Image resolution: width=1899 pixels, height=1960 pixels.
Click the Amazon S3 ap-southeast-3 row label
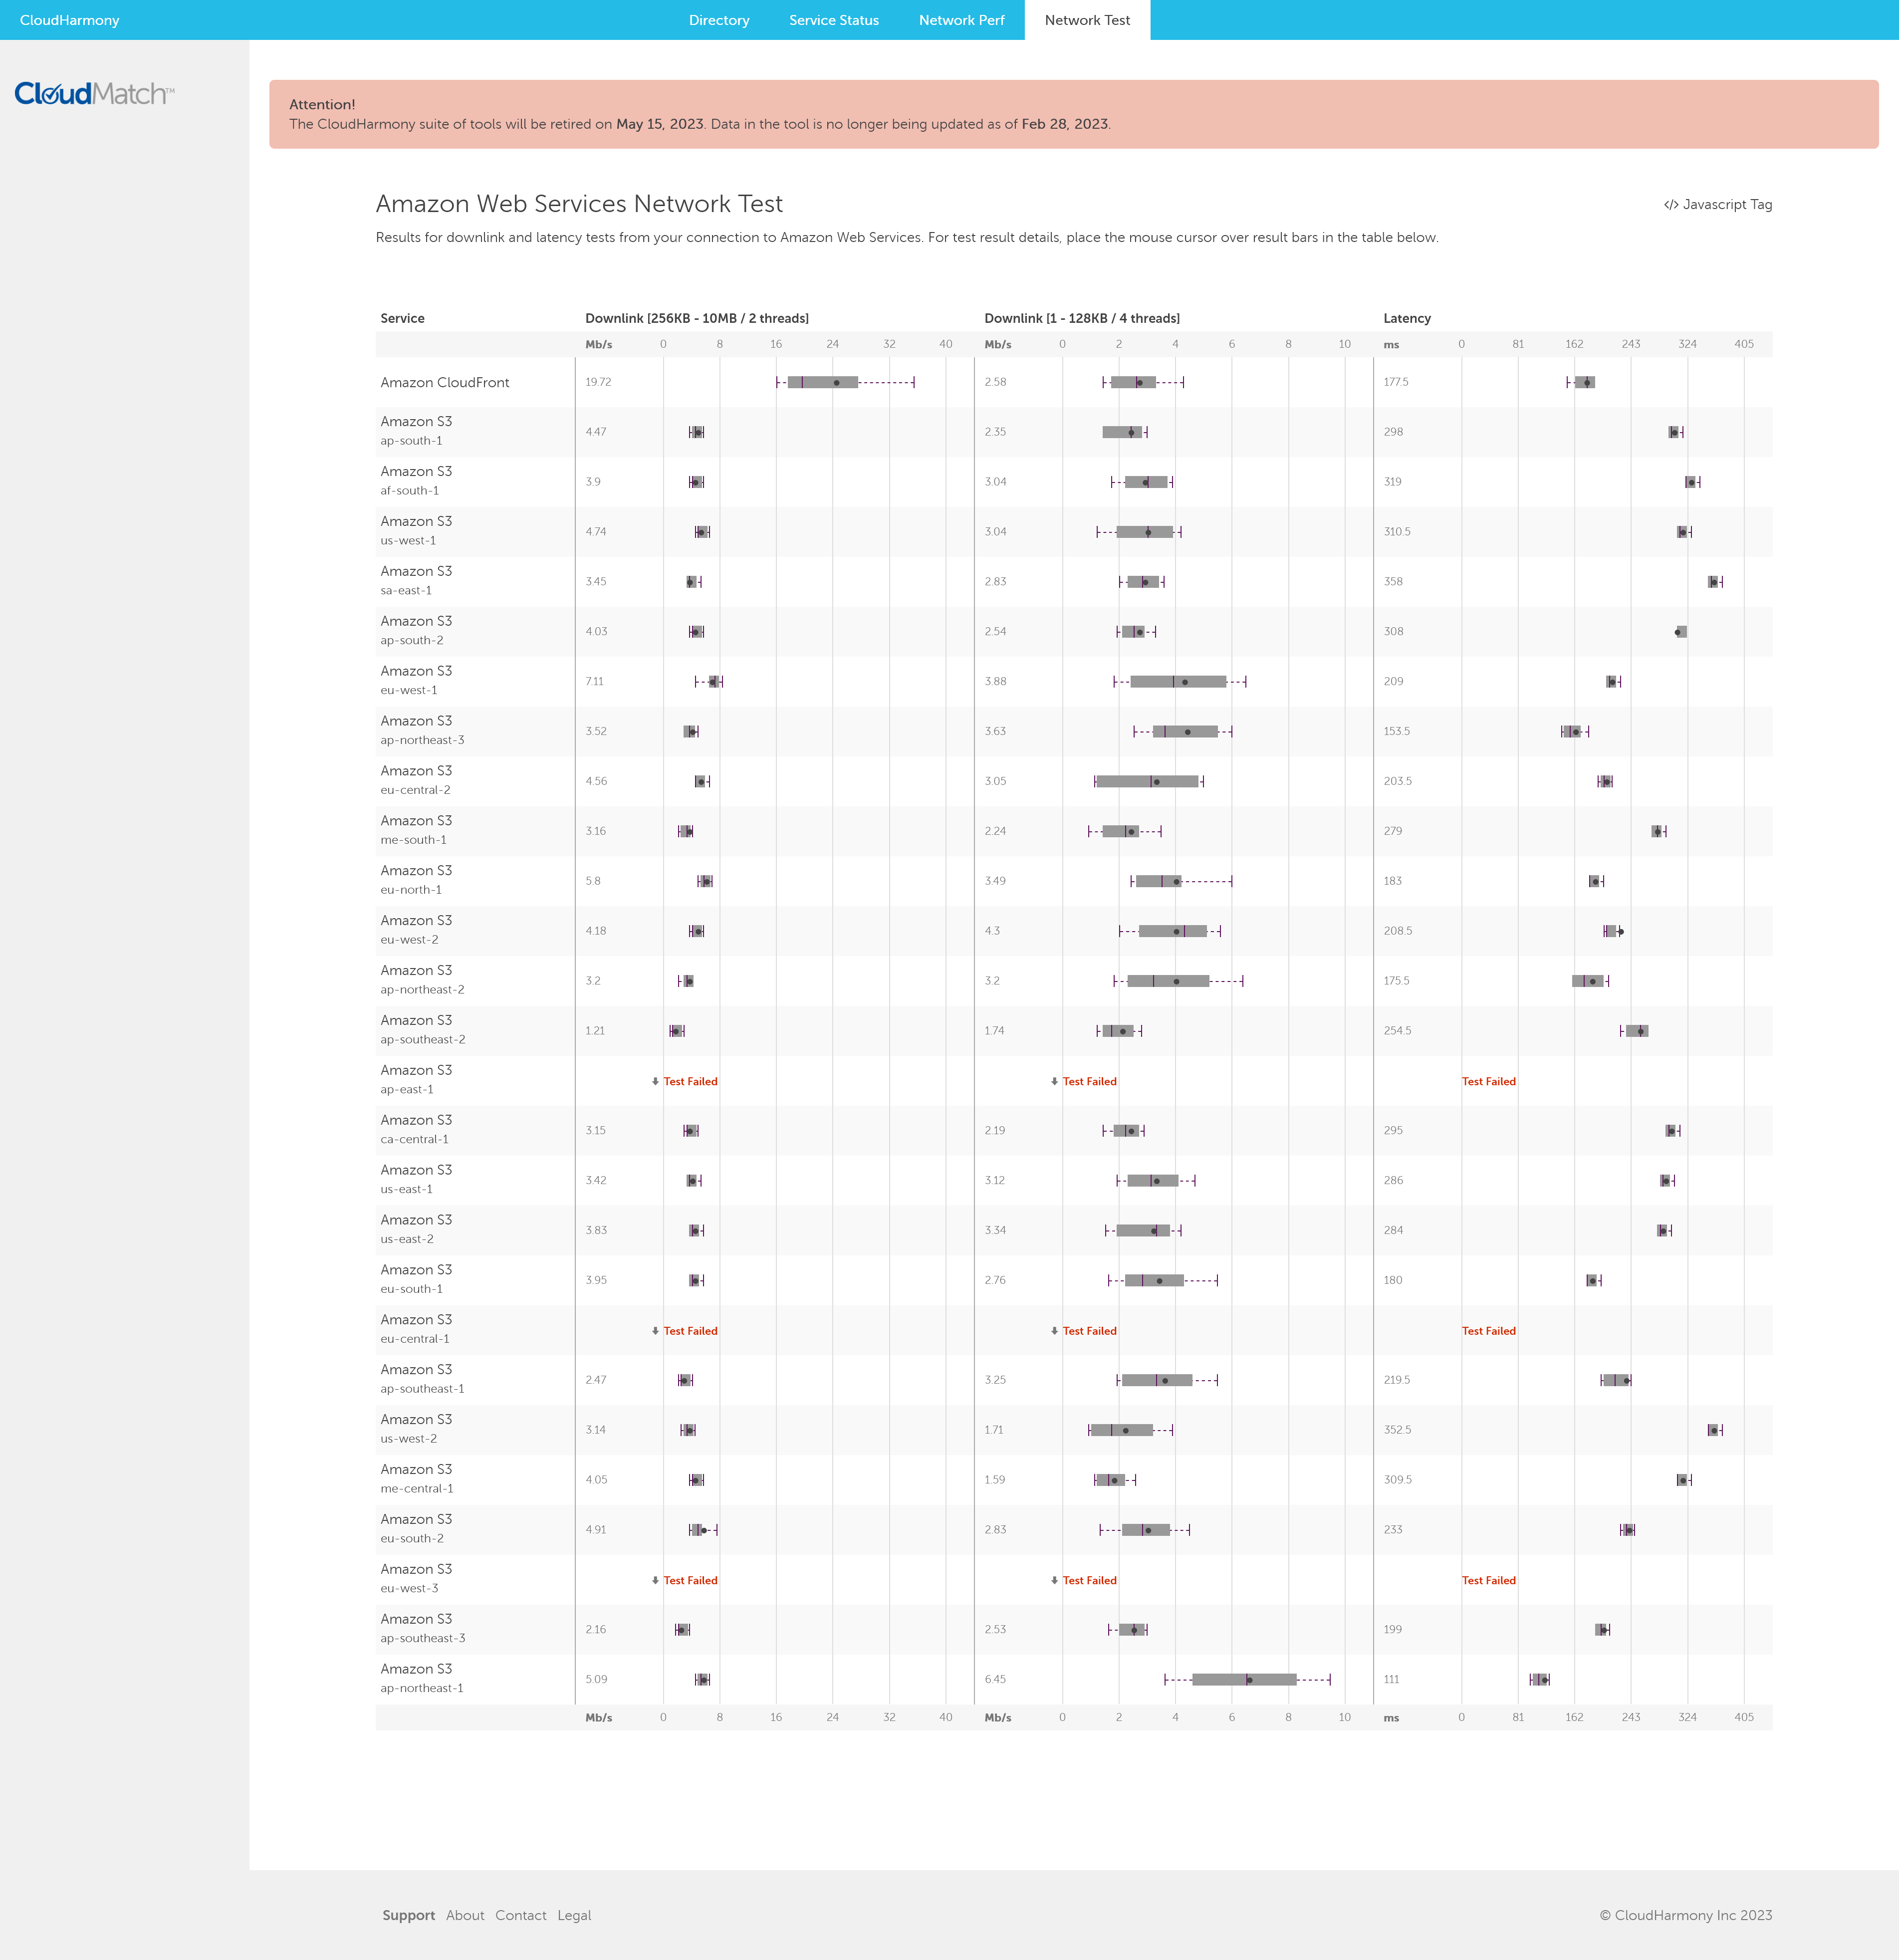point(423,1629)
